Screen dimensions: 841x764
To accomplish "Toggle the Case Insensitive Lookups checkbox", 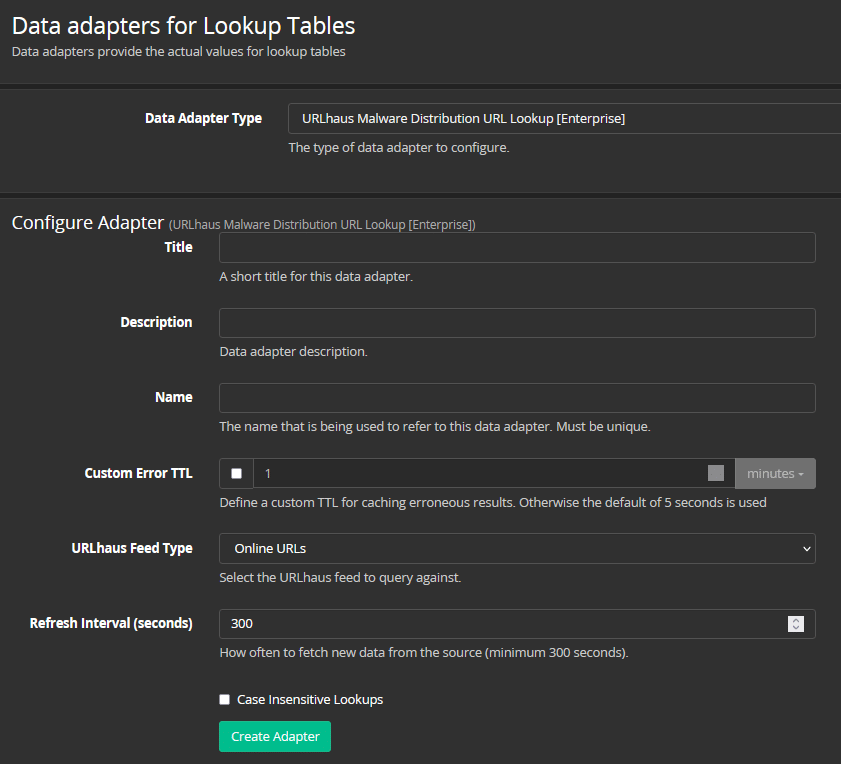I will pyautogui.click(x=225, y=700).
